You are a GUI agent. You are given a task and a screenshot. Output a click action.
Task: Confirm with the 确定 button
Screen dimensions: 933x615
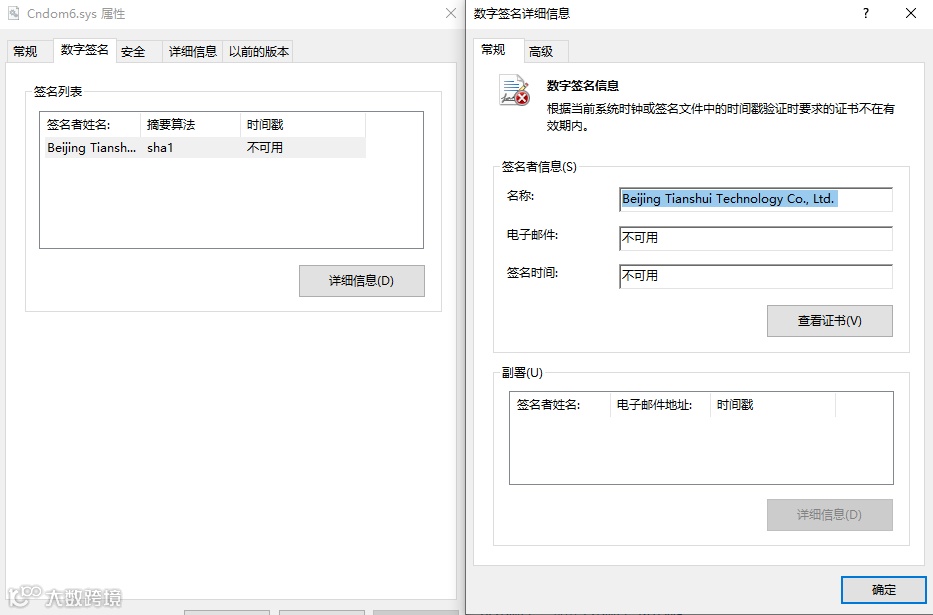point(884,589)
